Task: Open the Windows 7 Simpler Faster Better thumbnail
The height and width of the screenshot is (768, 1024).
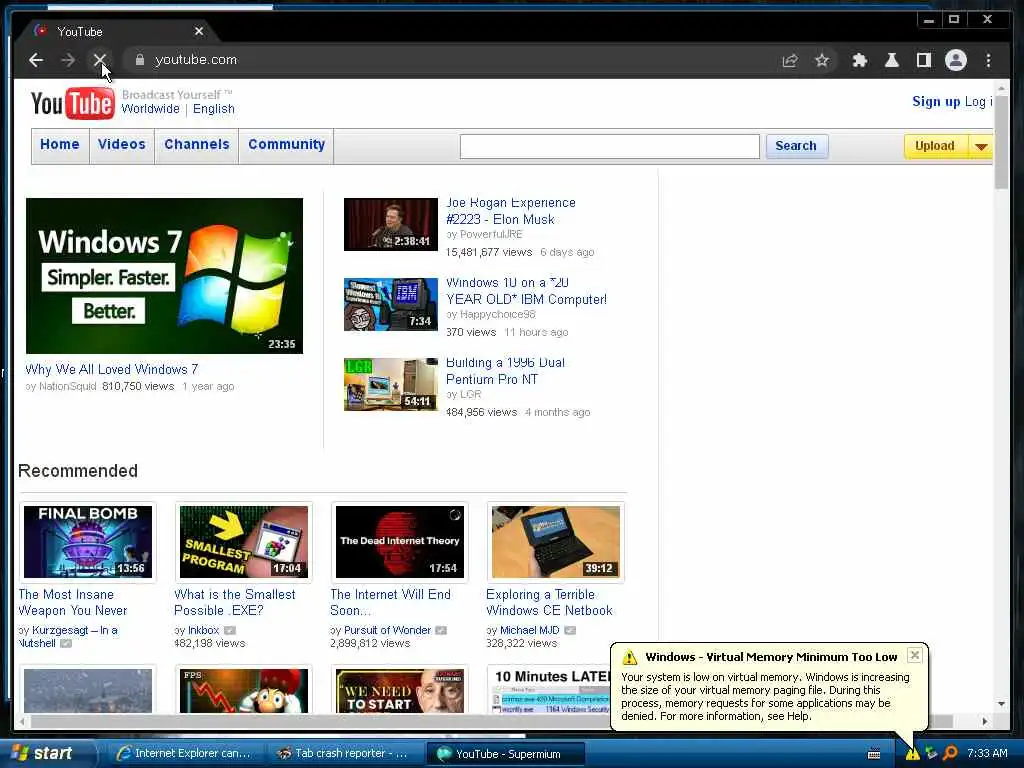Action: point(165,276)
